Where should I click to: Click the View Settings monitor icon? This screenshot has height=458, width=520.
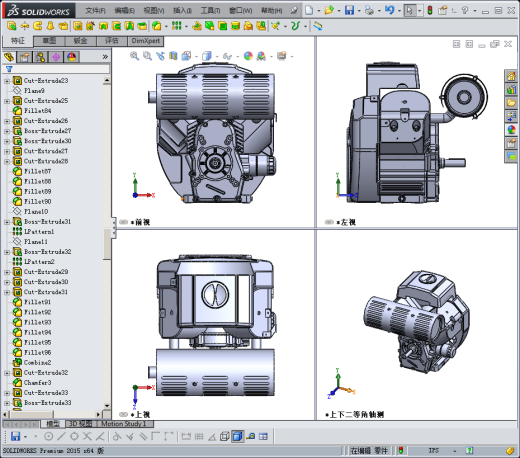tap(282, 56)
